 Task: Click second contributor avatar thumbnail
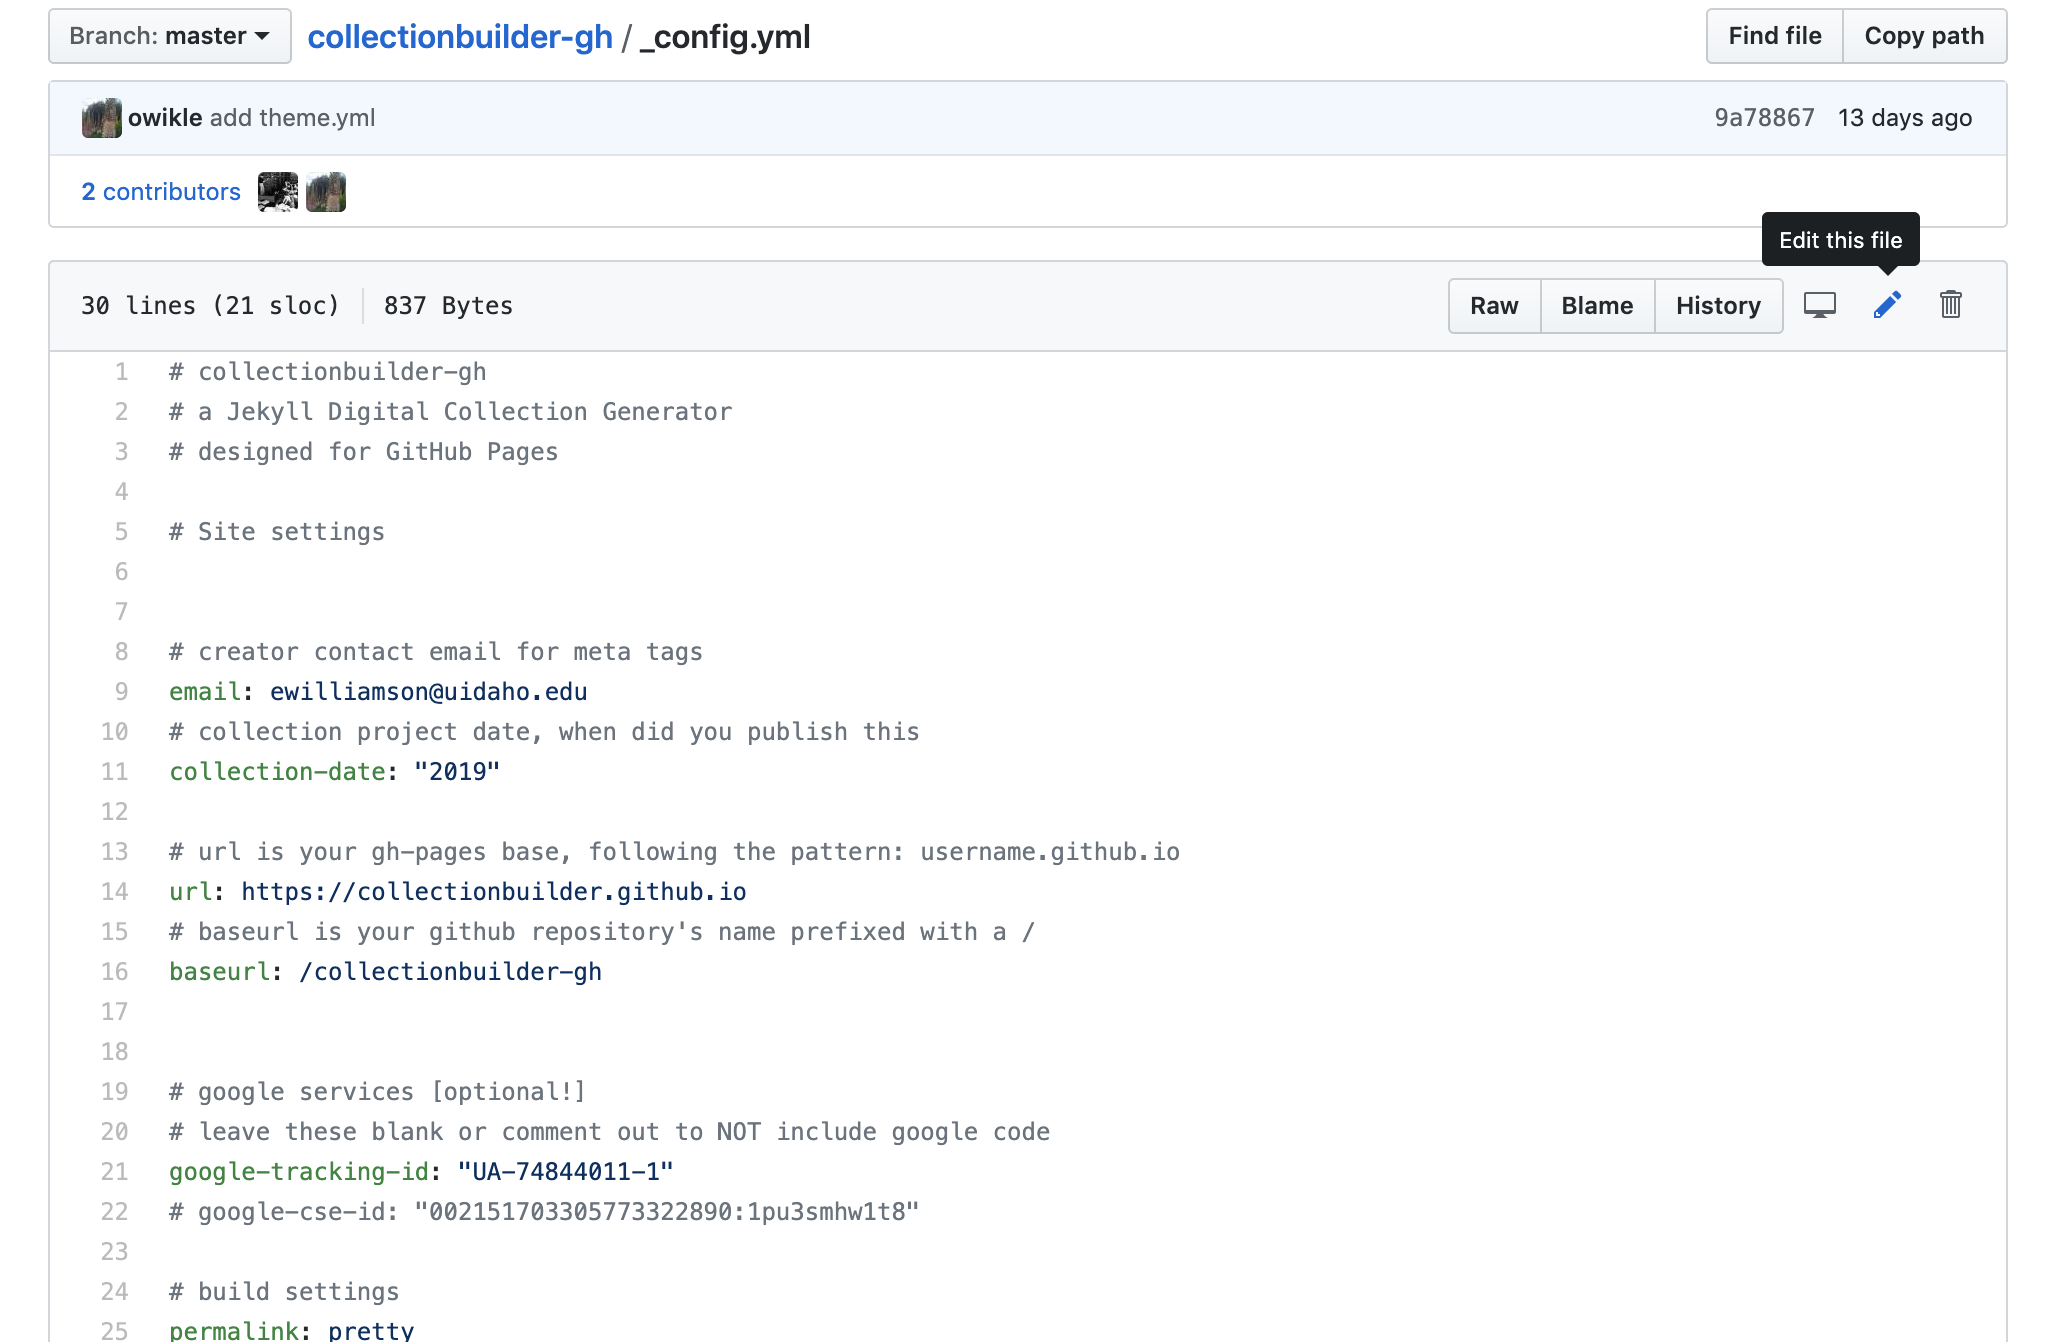coord(326,192)
